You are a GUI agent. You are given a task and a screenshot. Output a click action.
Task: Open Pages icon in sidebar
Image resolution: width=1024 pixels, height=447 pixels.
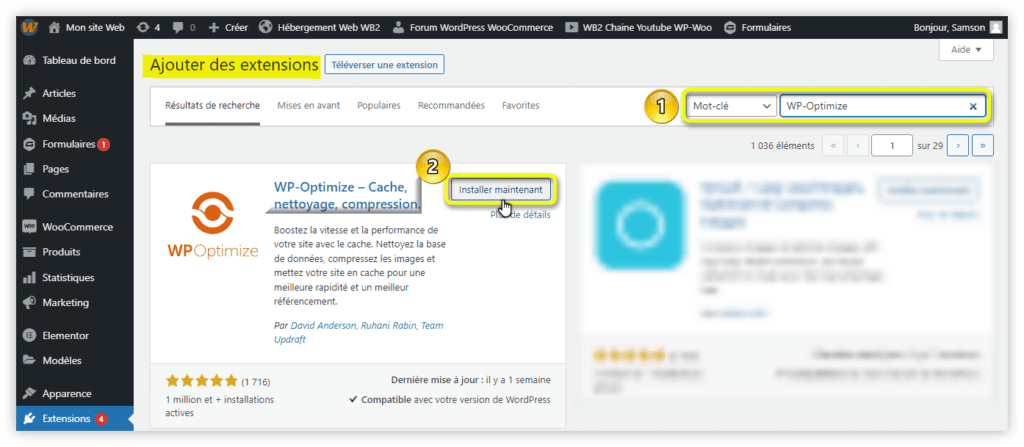coord(29,169)
